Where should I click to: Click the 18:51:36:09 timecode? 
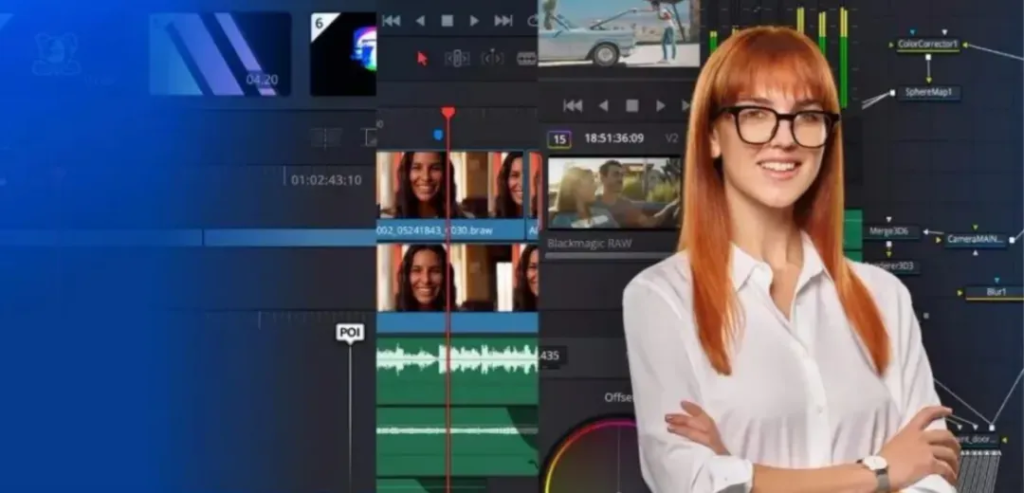click(x=614, y=138)
